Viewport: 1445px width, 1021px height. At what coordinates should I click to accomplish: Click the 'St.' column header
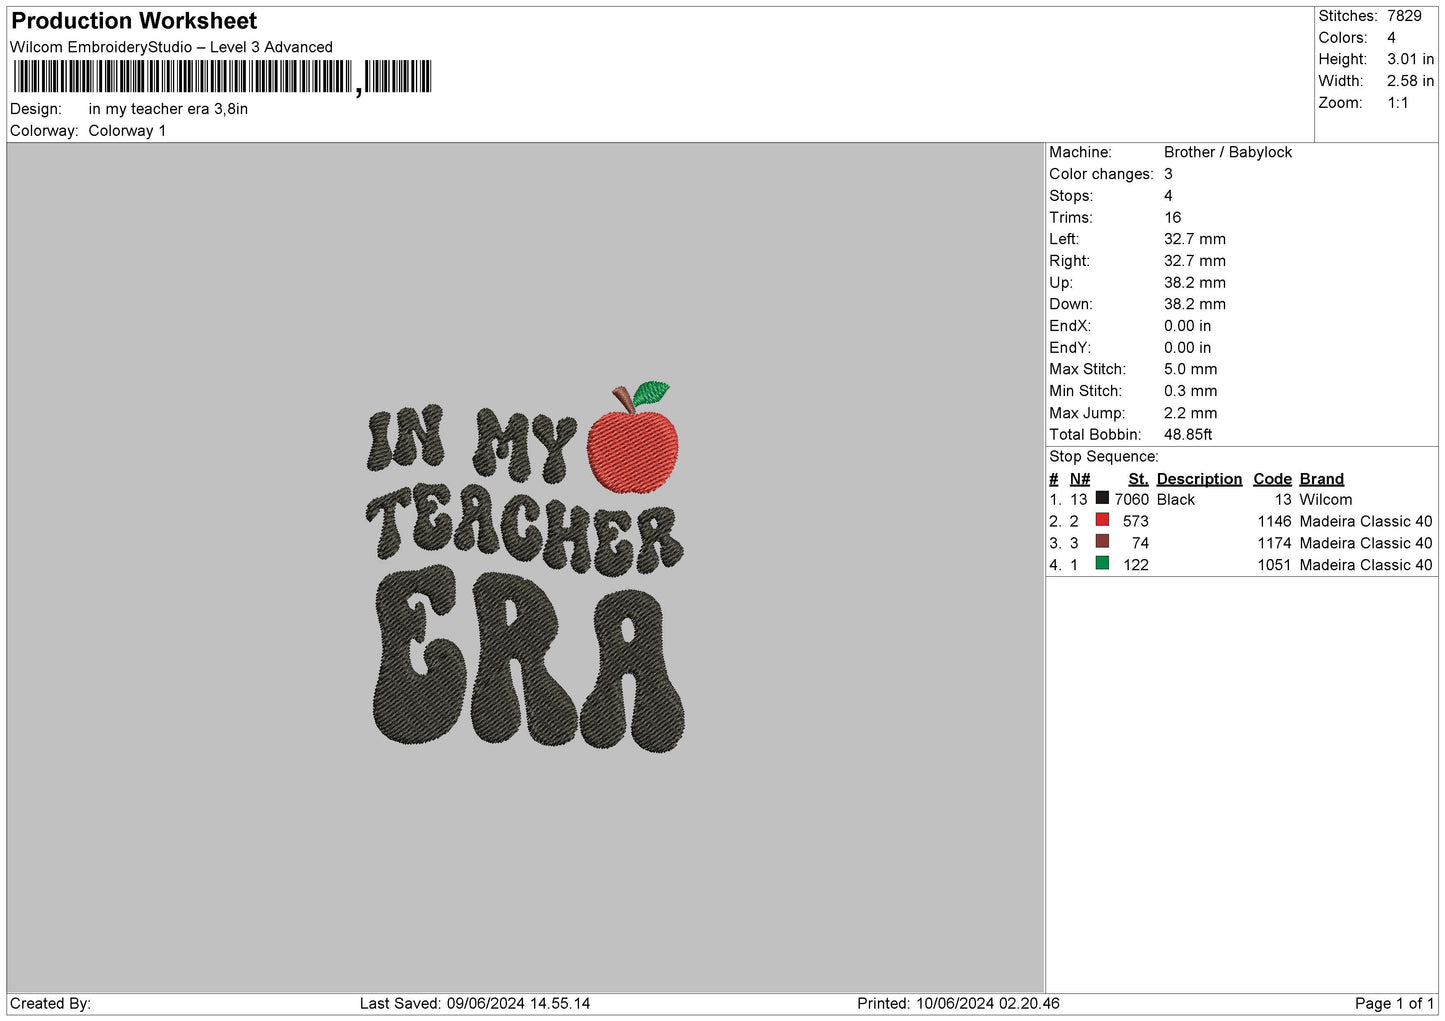coord(1138,479)
